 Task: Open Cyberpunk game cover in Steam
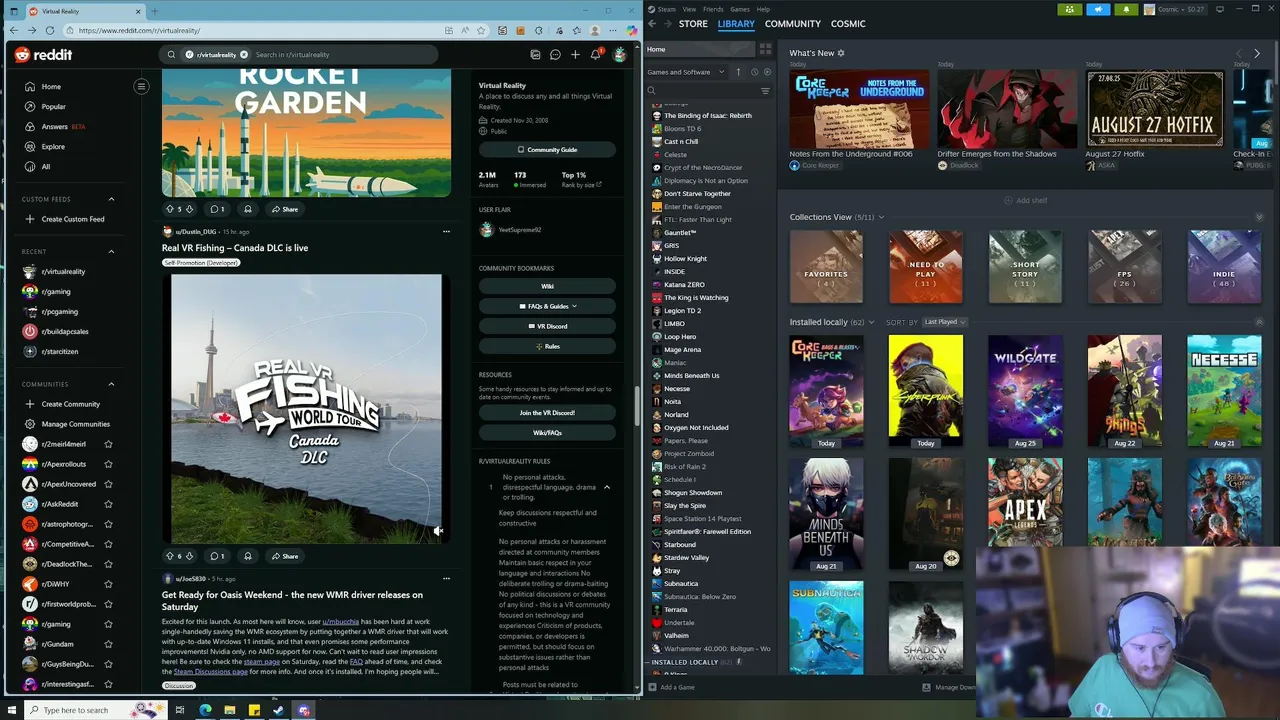[x=926, y=391]
